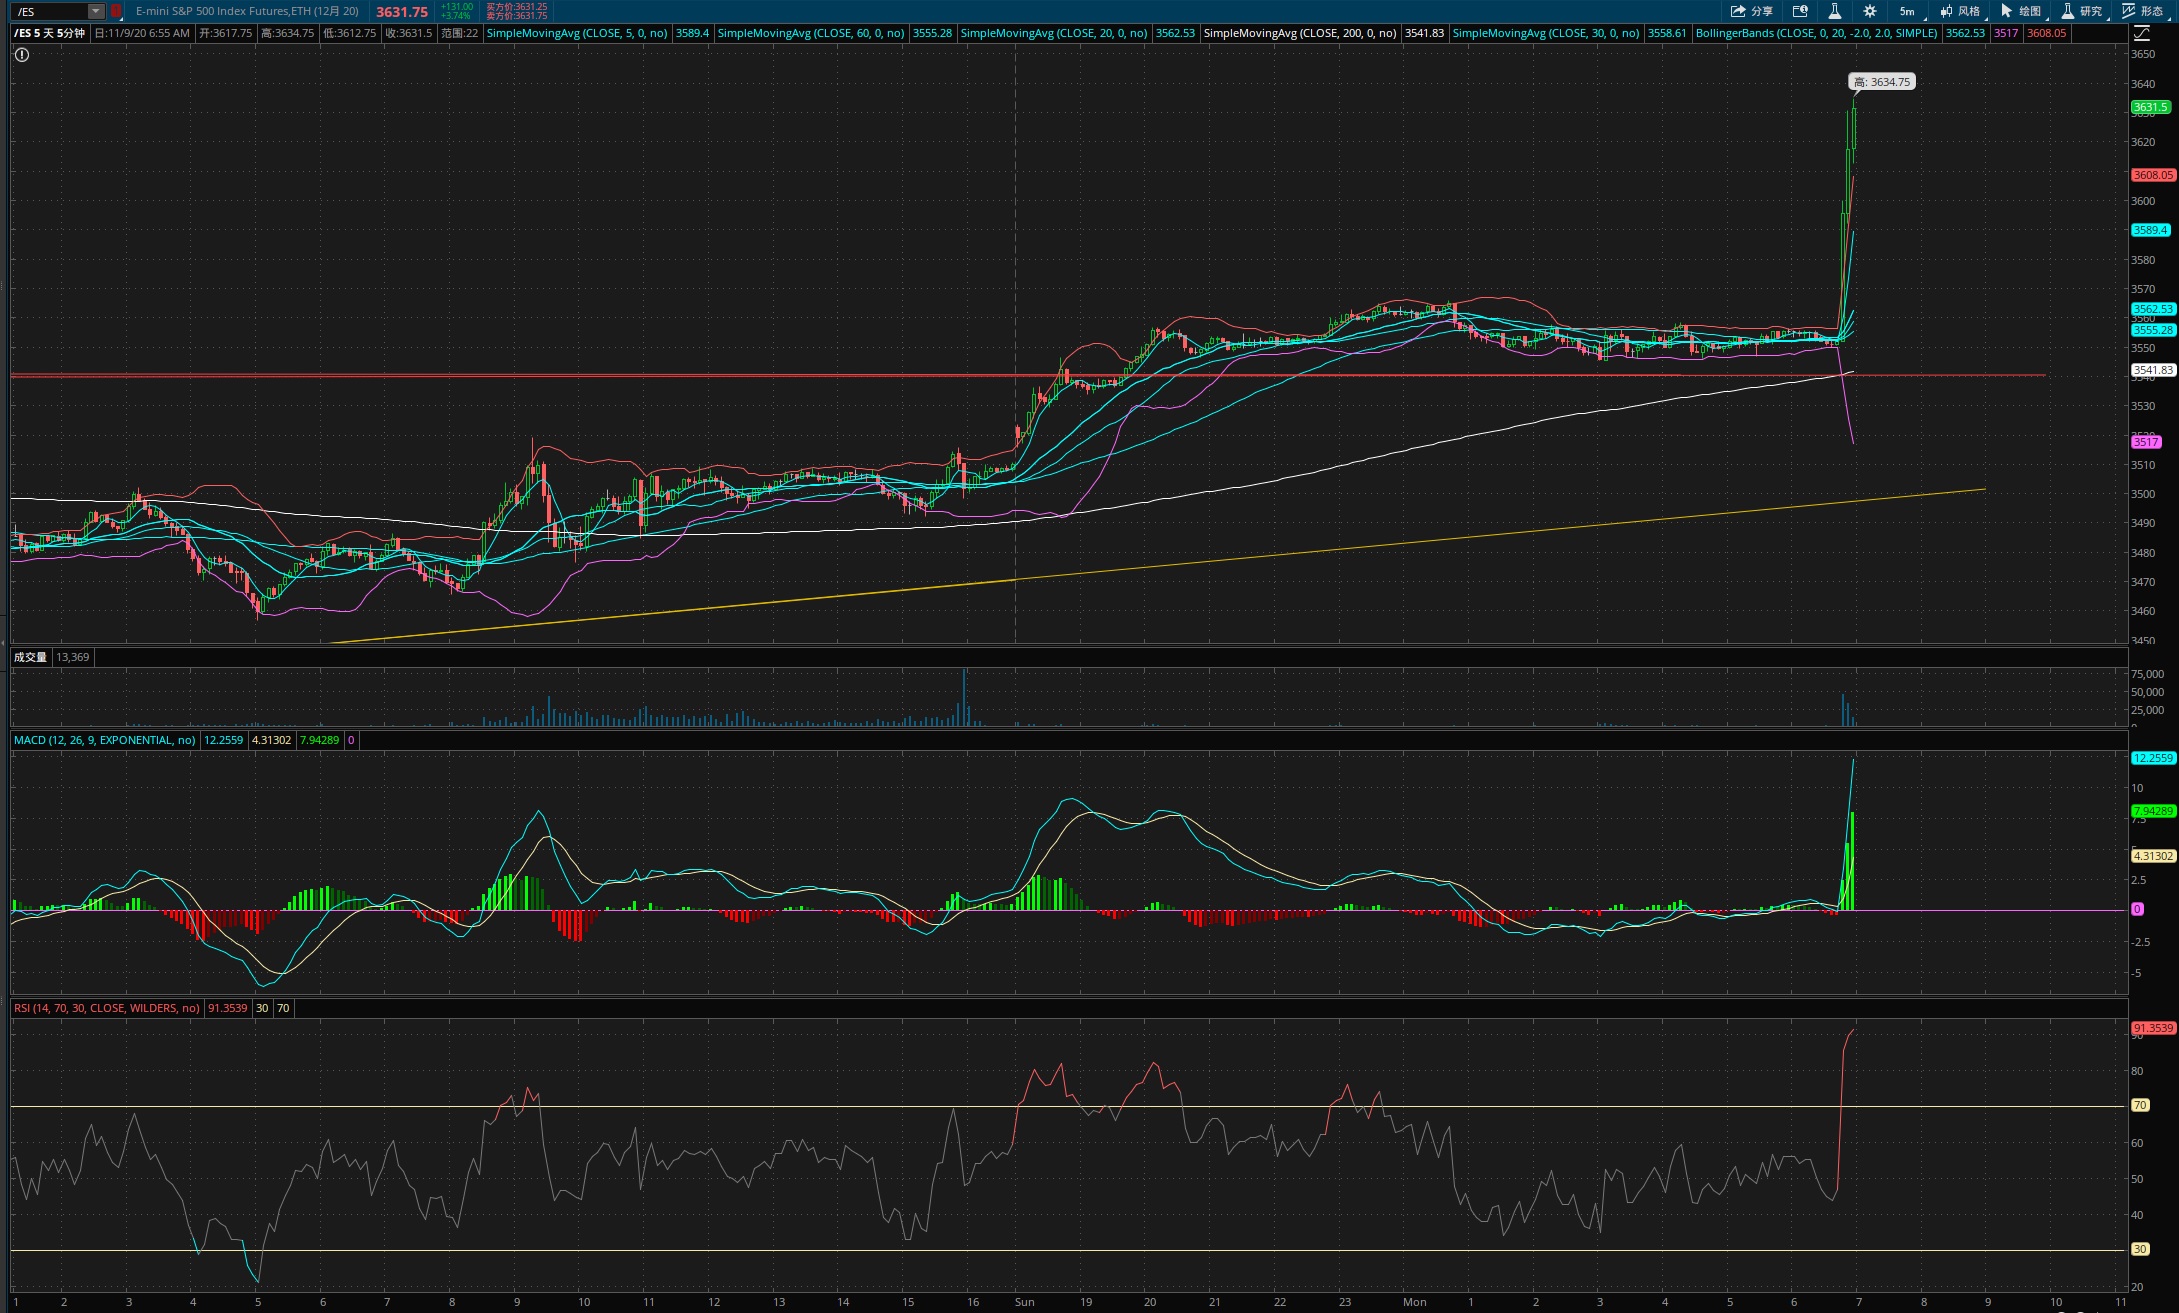The image size is (2179, 1313).
Task: Open chart settings gear icon
Action: pos(1870,11)
